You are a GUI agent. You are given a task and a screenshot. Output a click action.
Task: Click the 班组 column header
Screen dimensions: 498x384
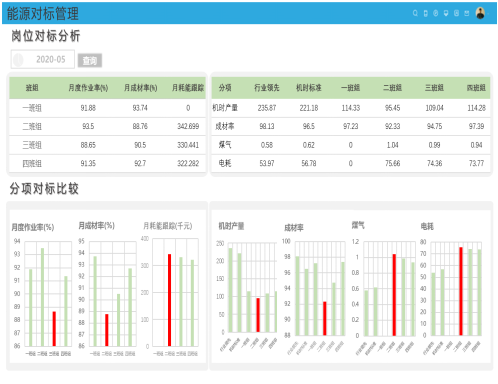32,88
